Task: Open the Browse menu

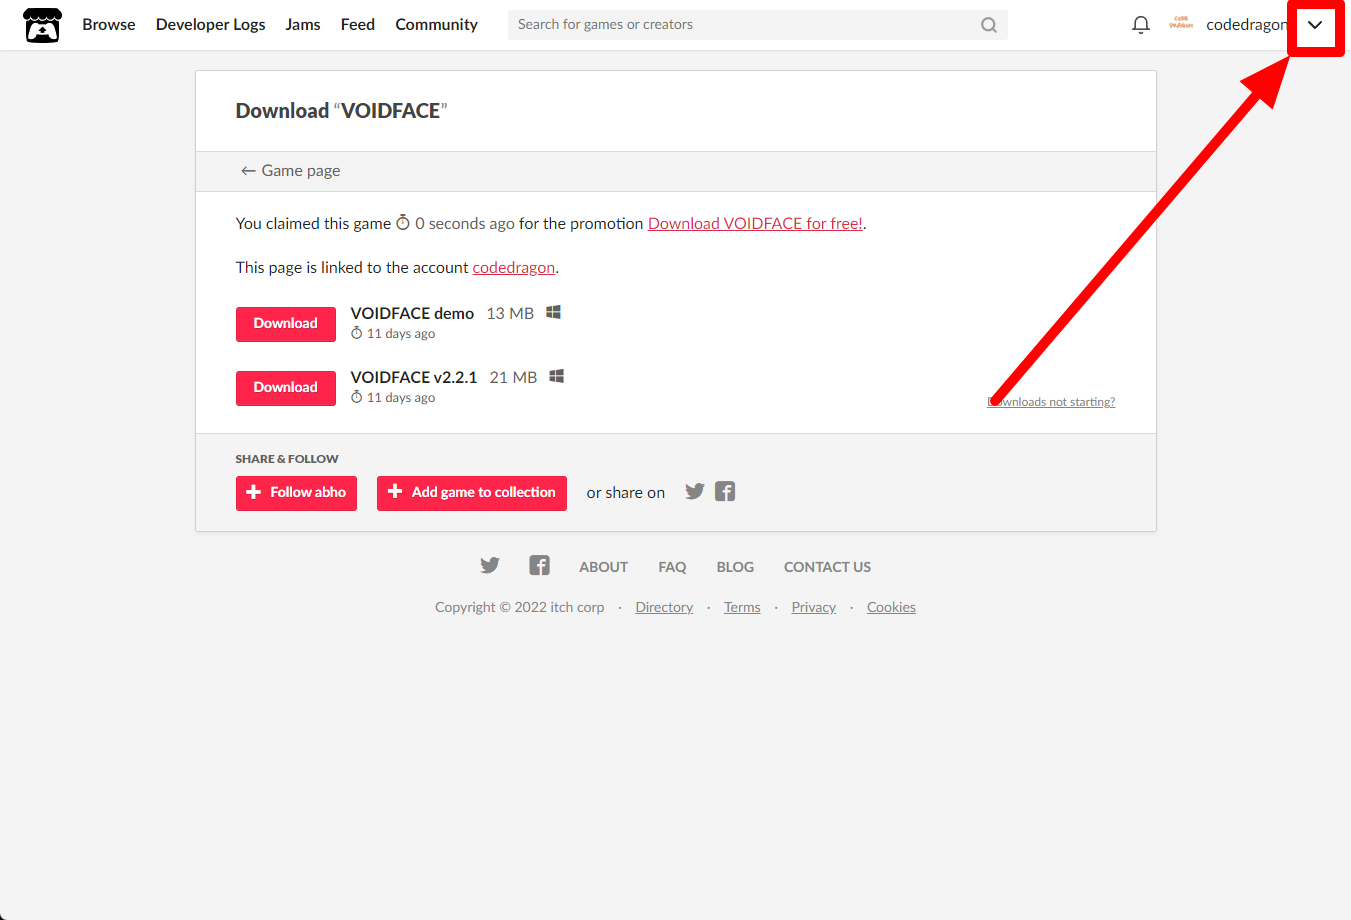Action: coord(109,25)
